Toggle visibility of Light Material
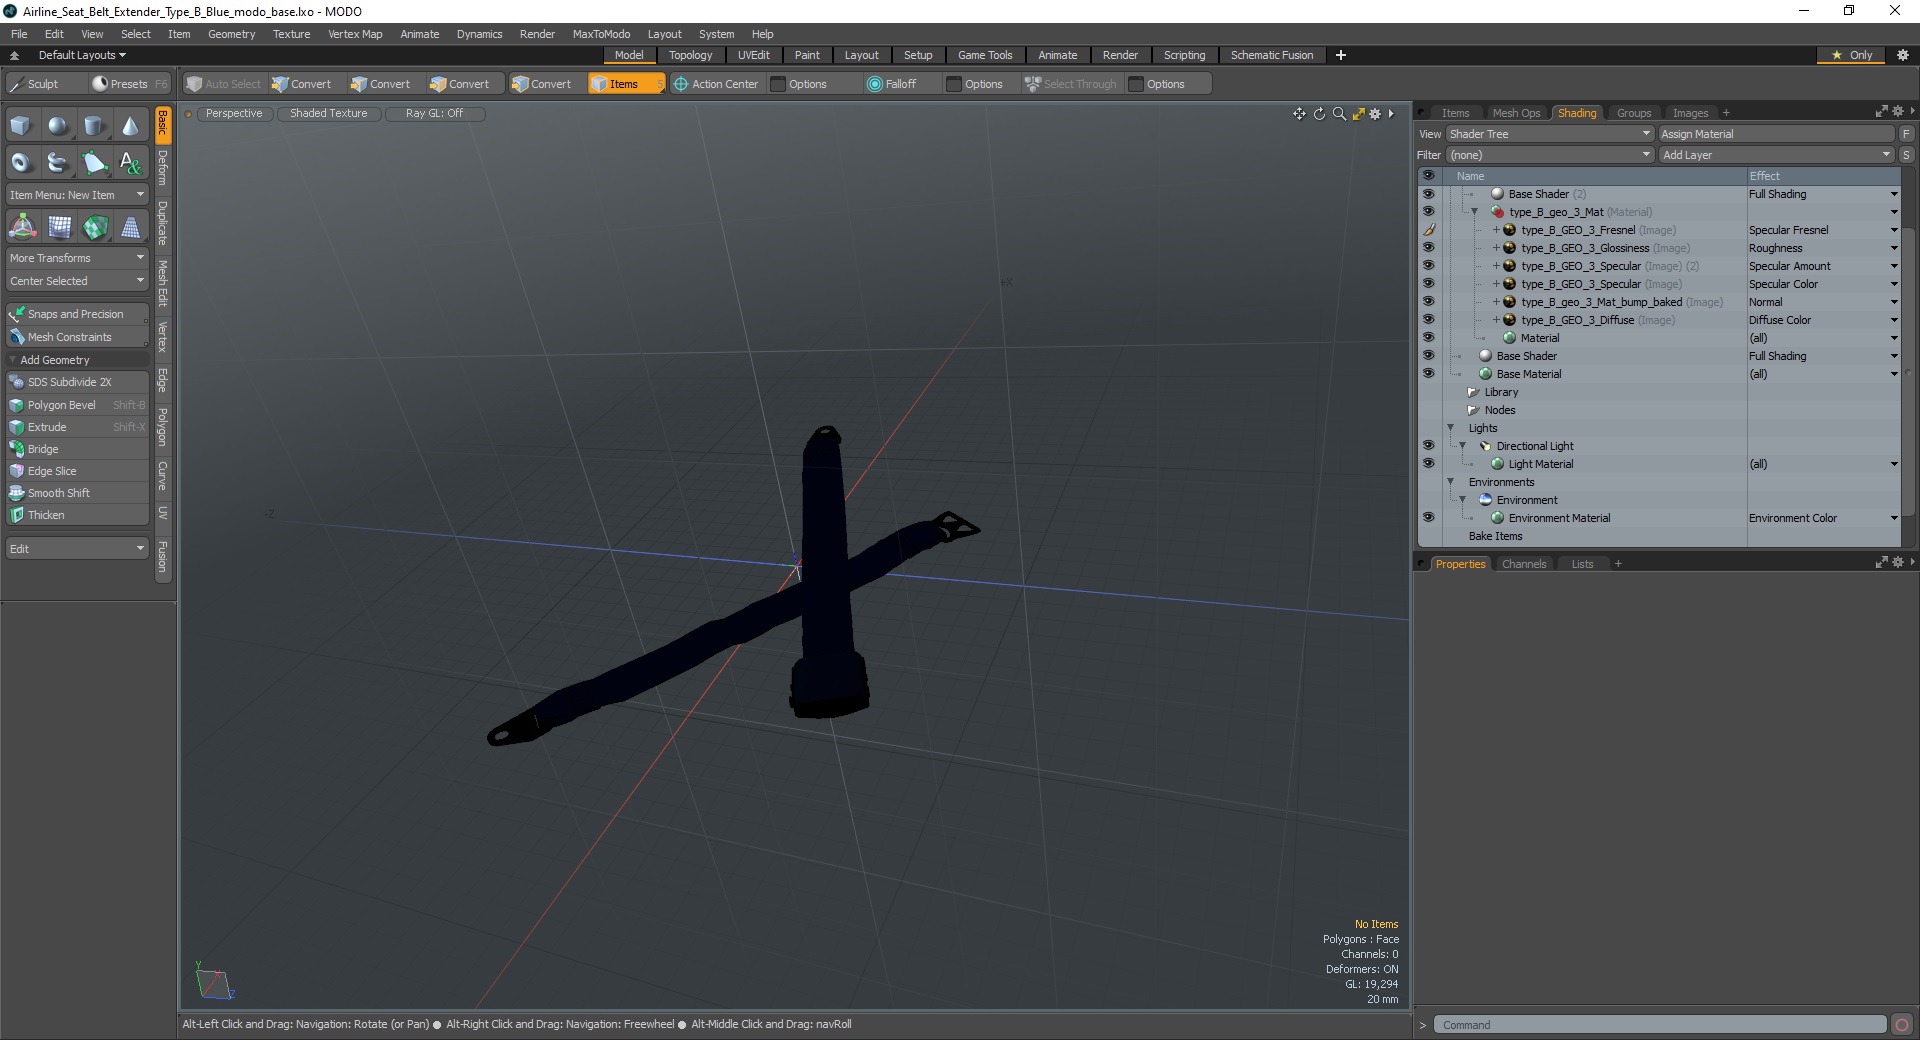 [x=1428, y=464]
